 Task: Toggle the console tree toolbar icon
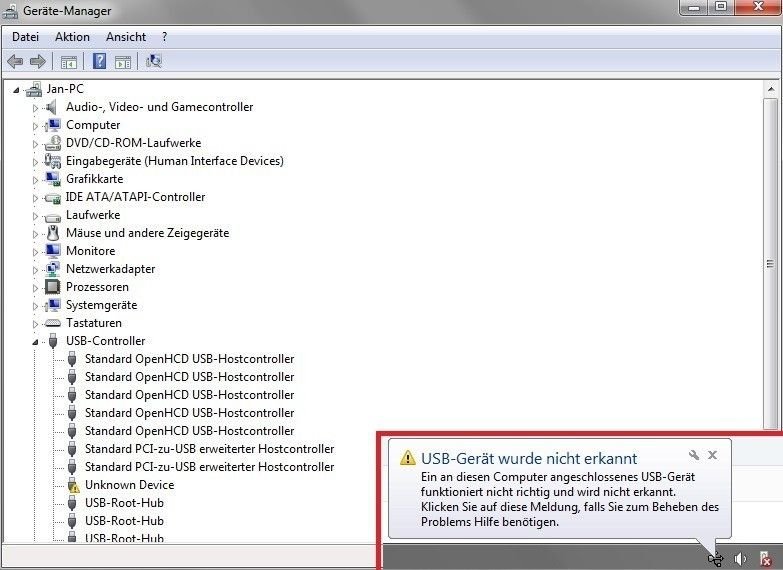(x=68, y=62)
